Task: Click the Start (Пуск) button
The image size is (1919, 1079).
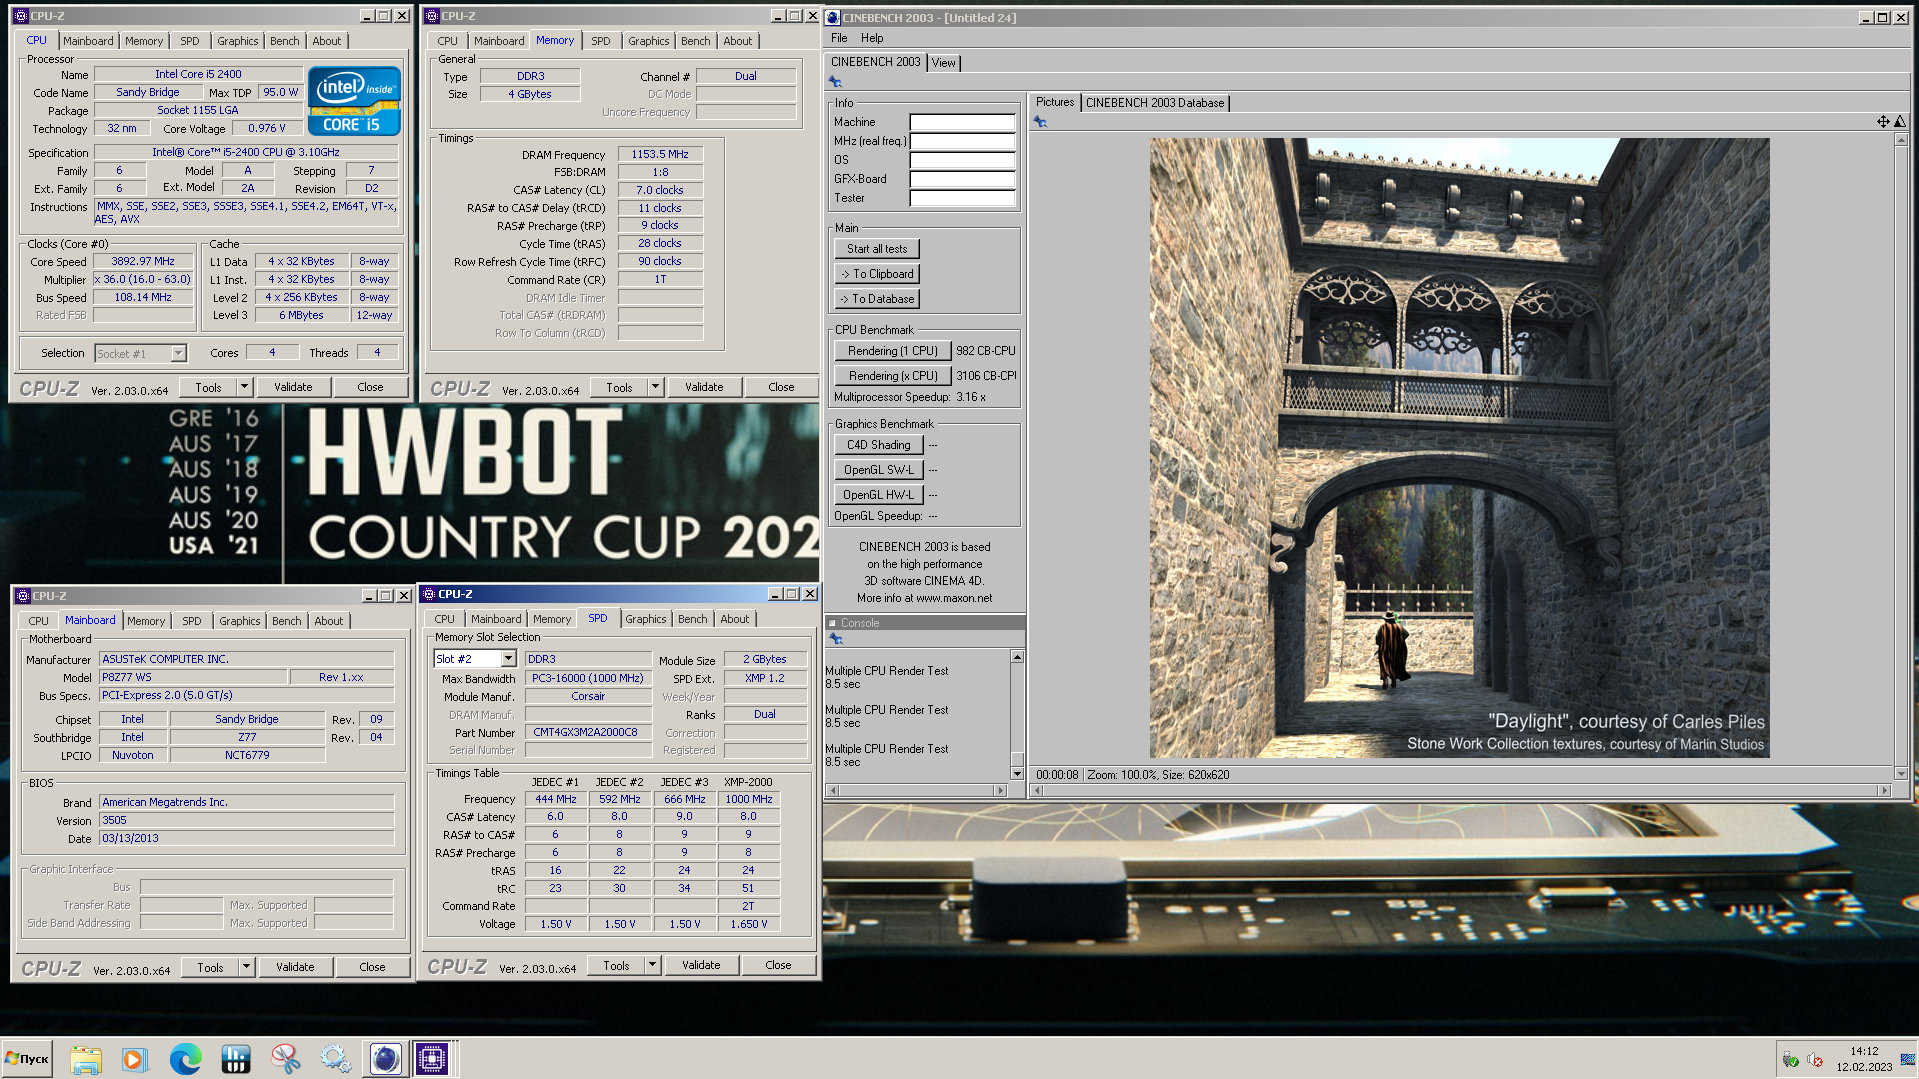Action: click(x=27, y=1058)
